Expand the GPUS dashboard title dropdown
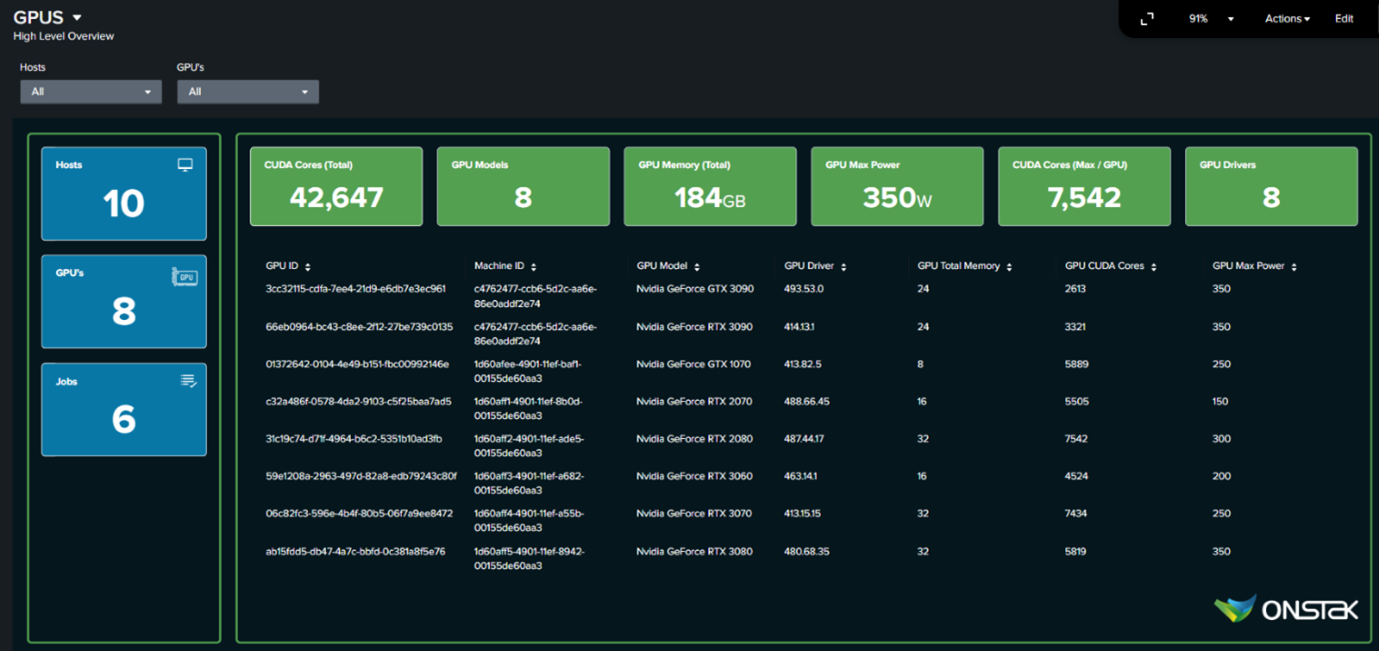Screen dimensions: 1379x651 pos(77,18)
